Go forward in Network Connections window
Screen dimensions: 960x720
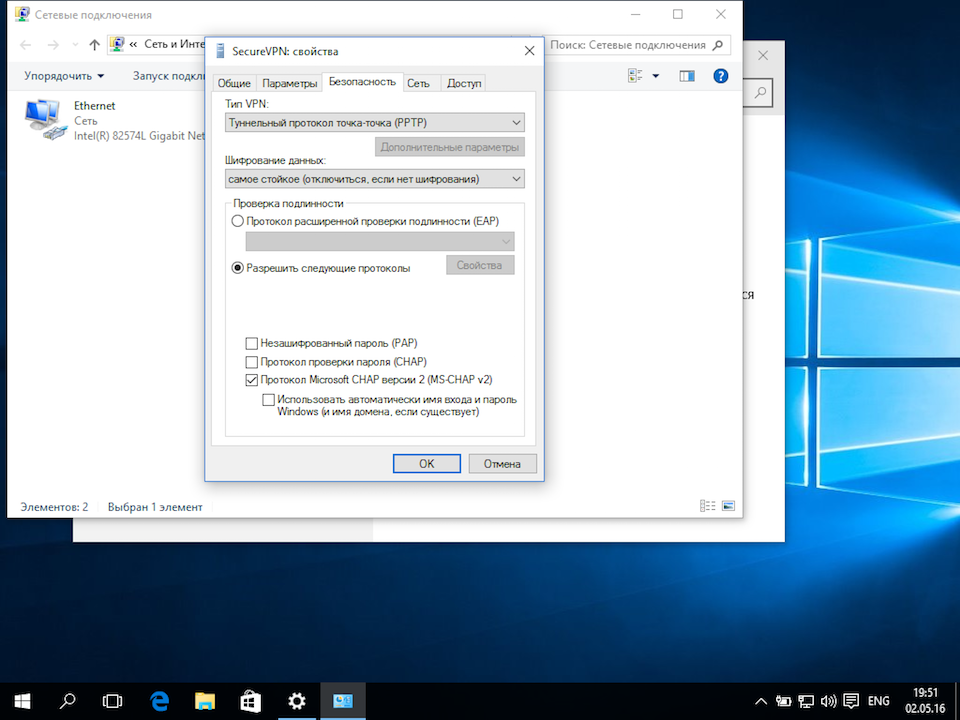(53, 45)
